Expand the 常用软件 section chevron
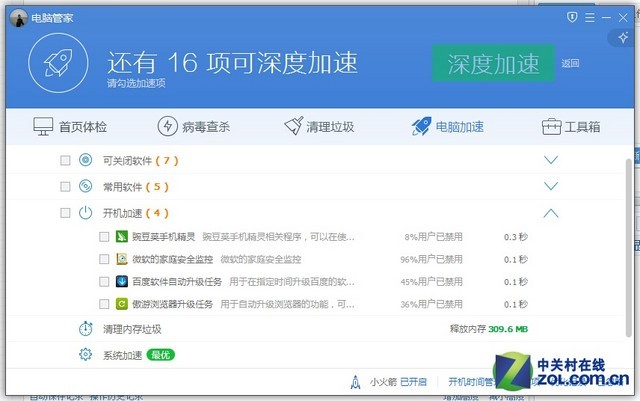Screen dimensions: 640x401 click(550, 186)
